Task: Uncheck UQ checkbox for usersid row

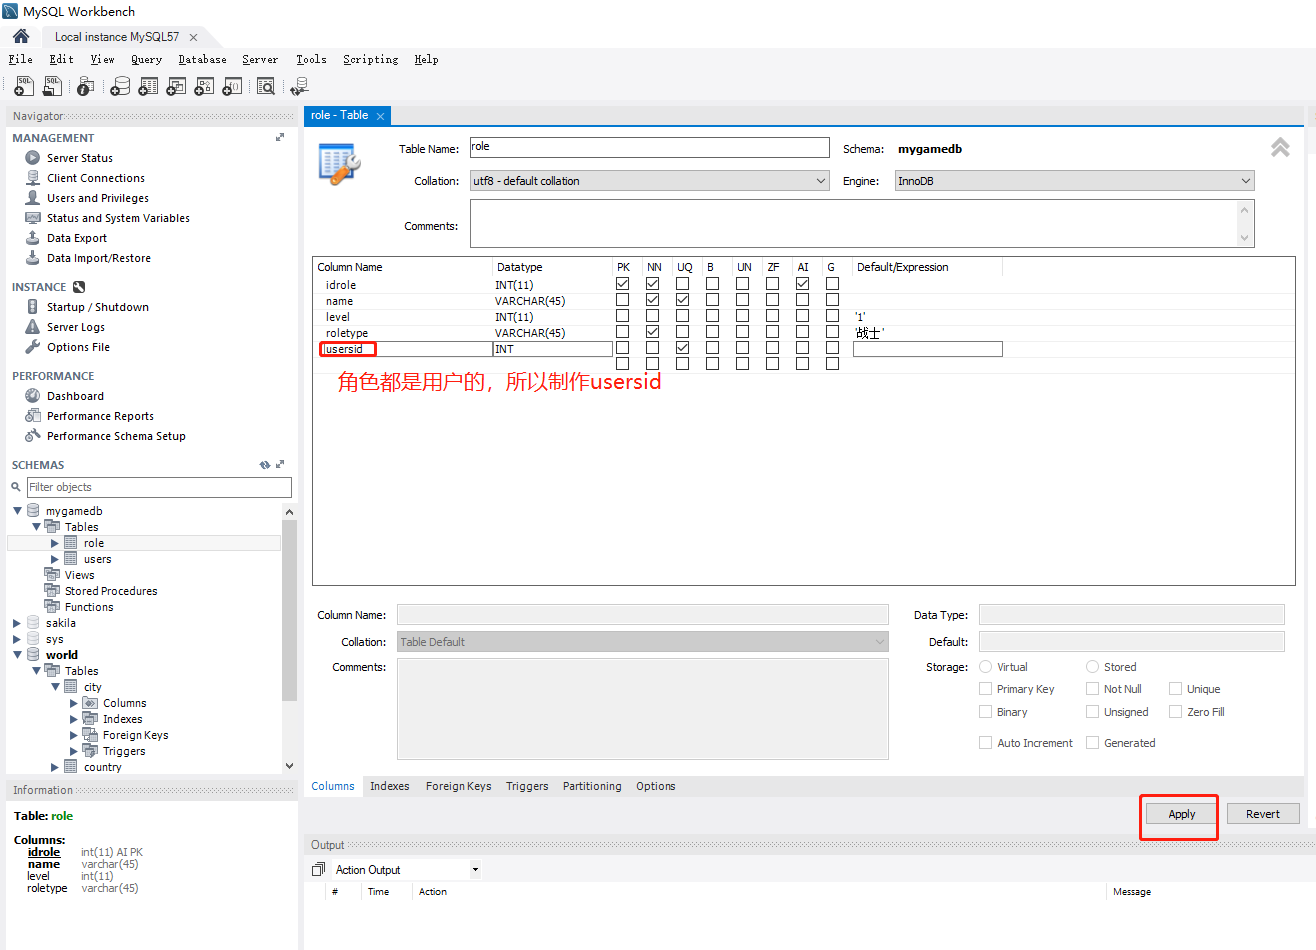Action: click(682, 348)
